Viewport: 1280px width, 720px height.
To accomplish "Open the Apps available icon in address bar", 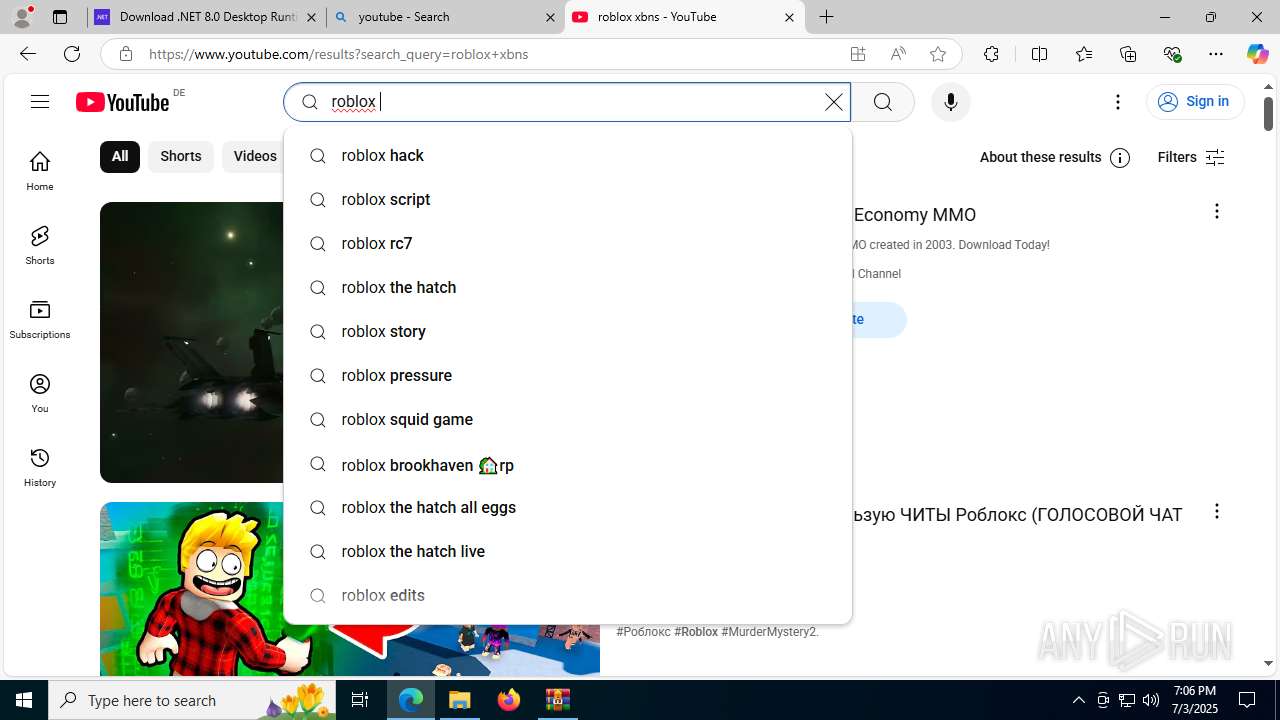I will coord(858,54).
